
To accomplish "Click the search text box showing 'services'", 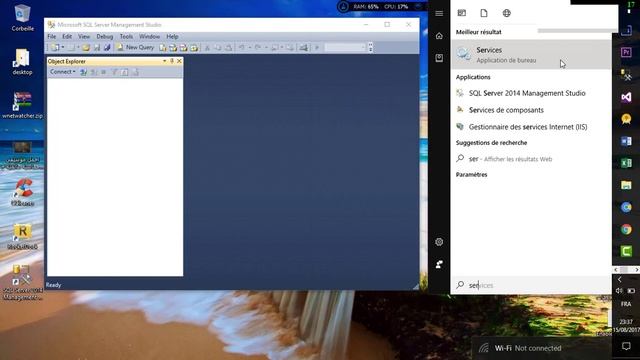I will click(531, 285).
